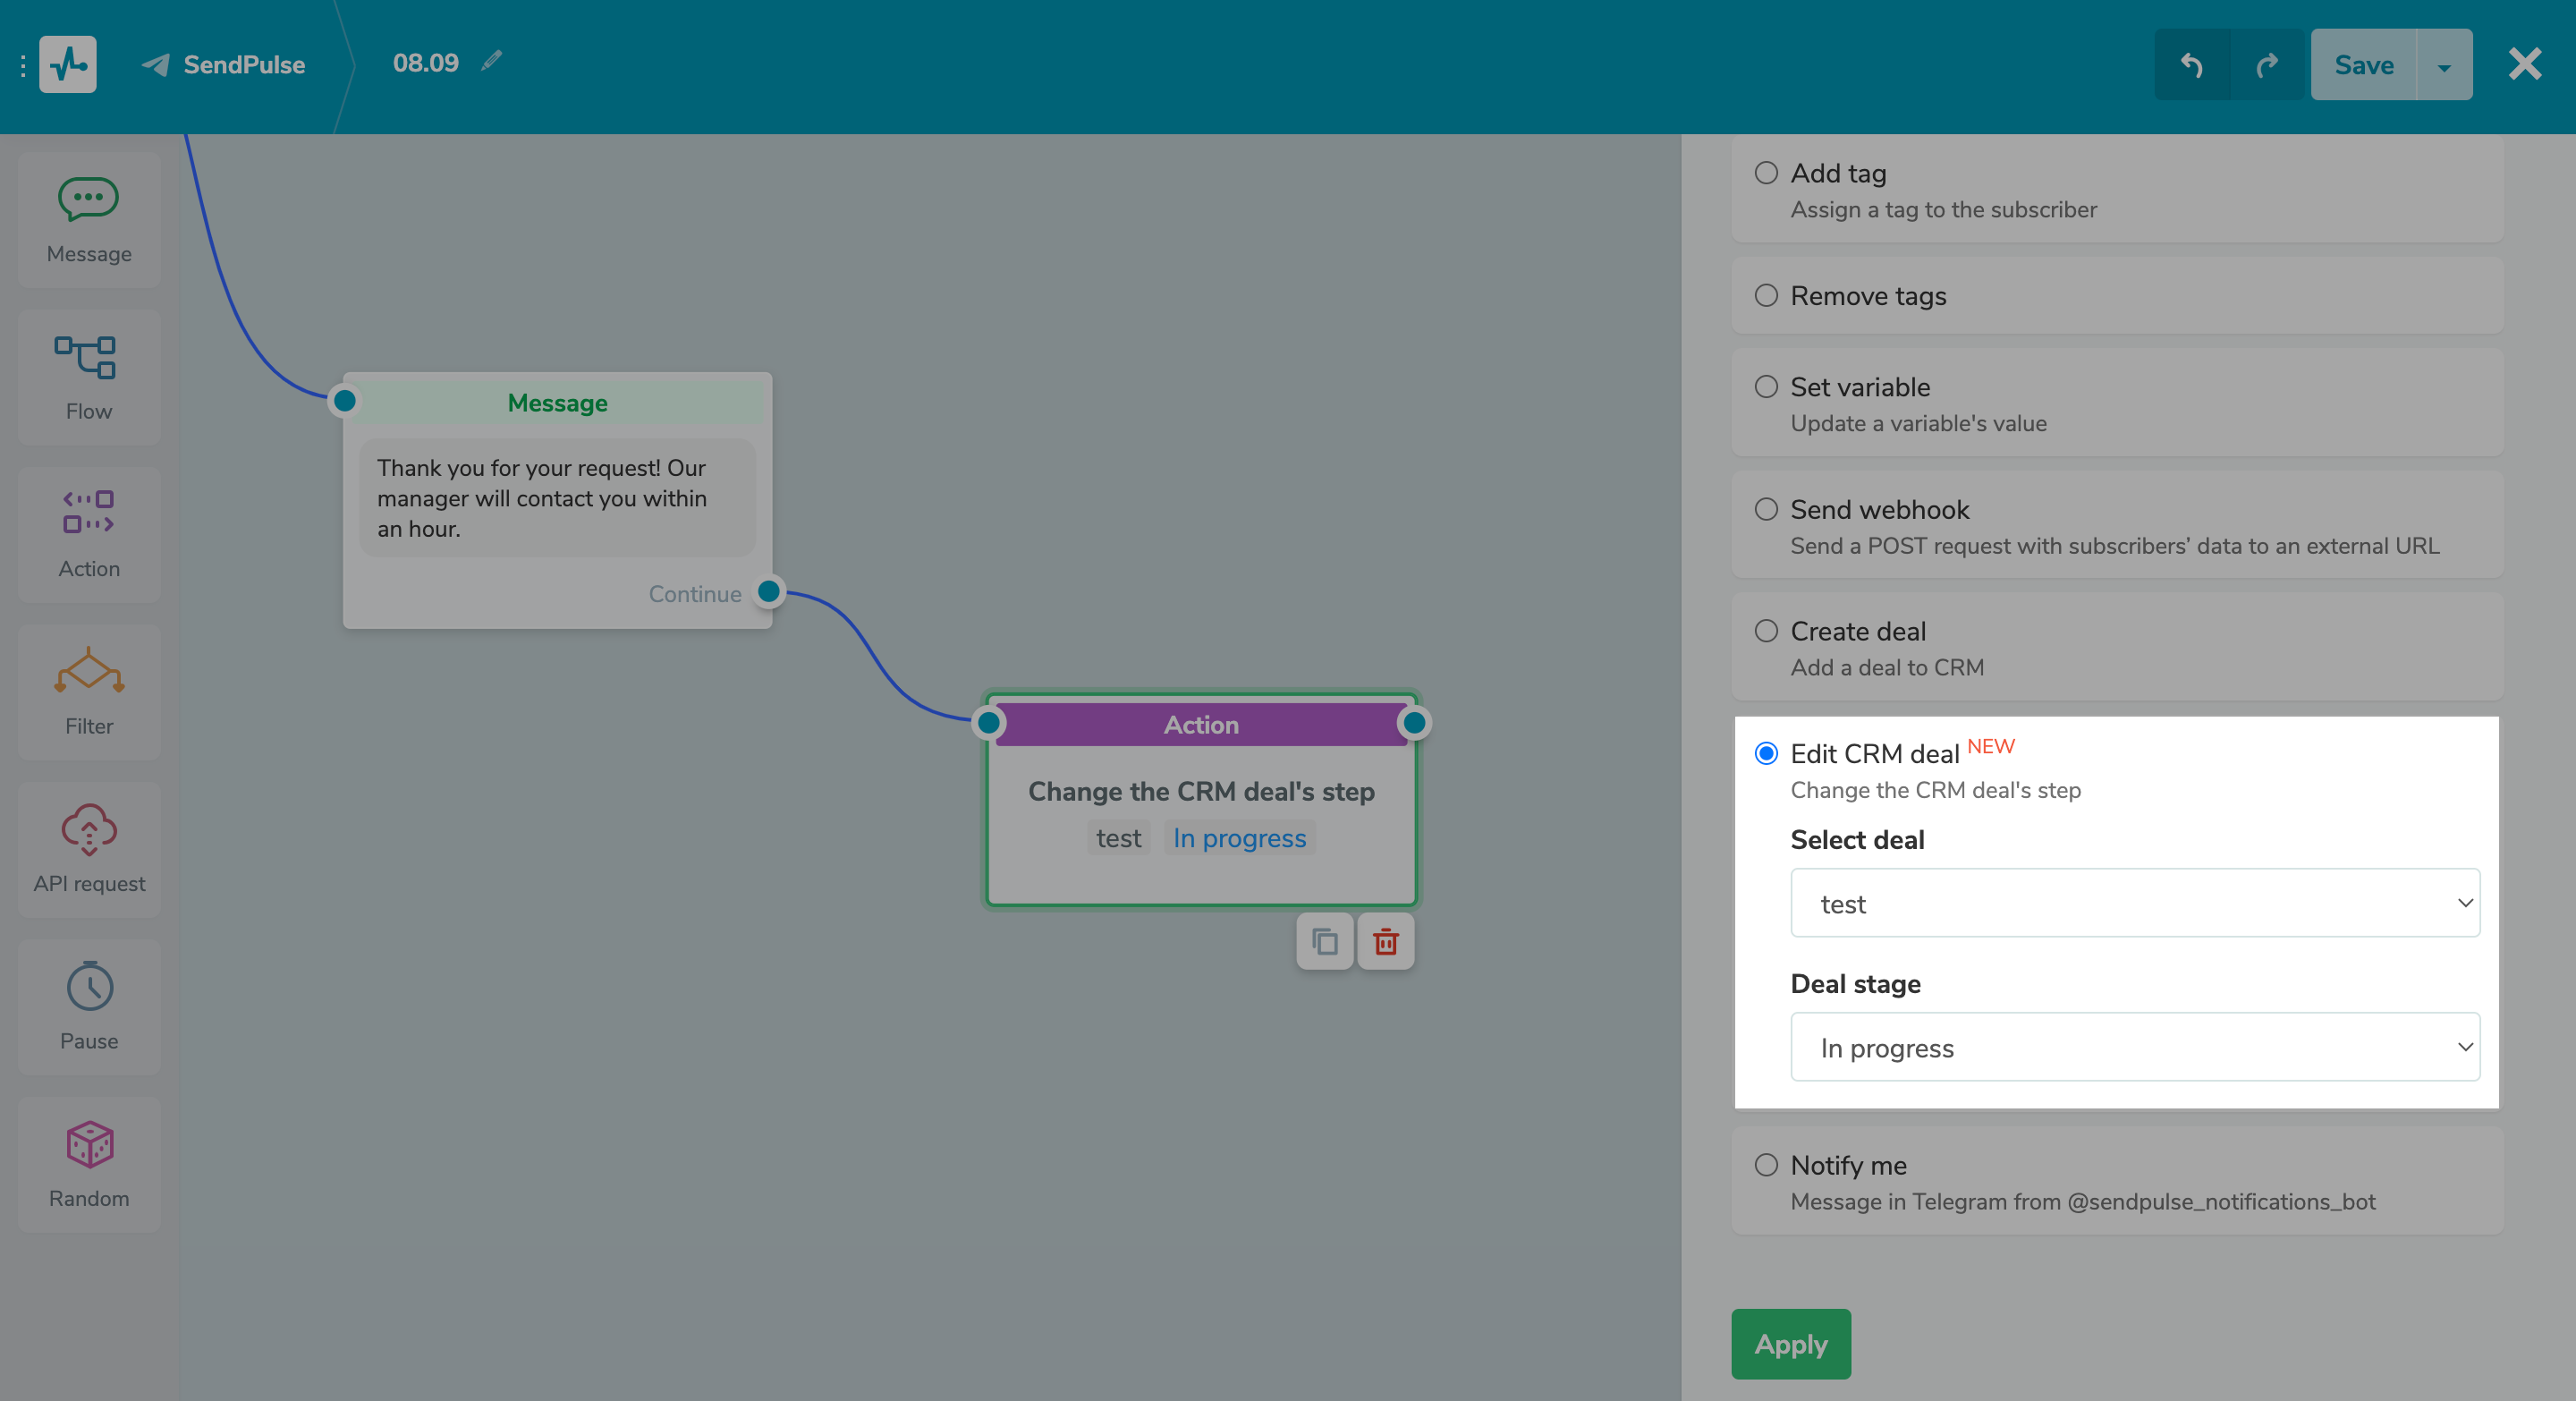Duplicate the selected Action block

[1324, 941]
